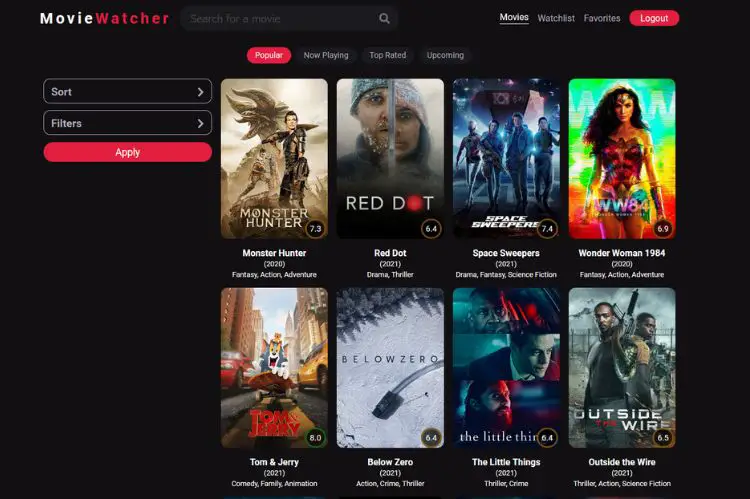Click Wonder Woman 1984 6.9 rating badge
Screen dimensions: 750x499
click(663, 228)
